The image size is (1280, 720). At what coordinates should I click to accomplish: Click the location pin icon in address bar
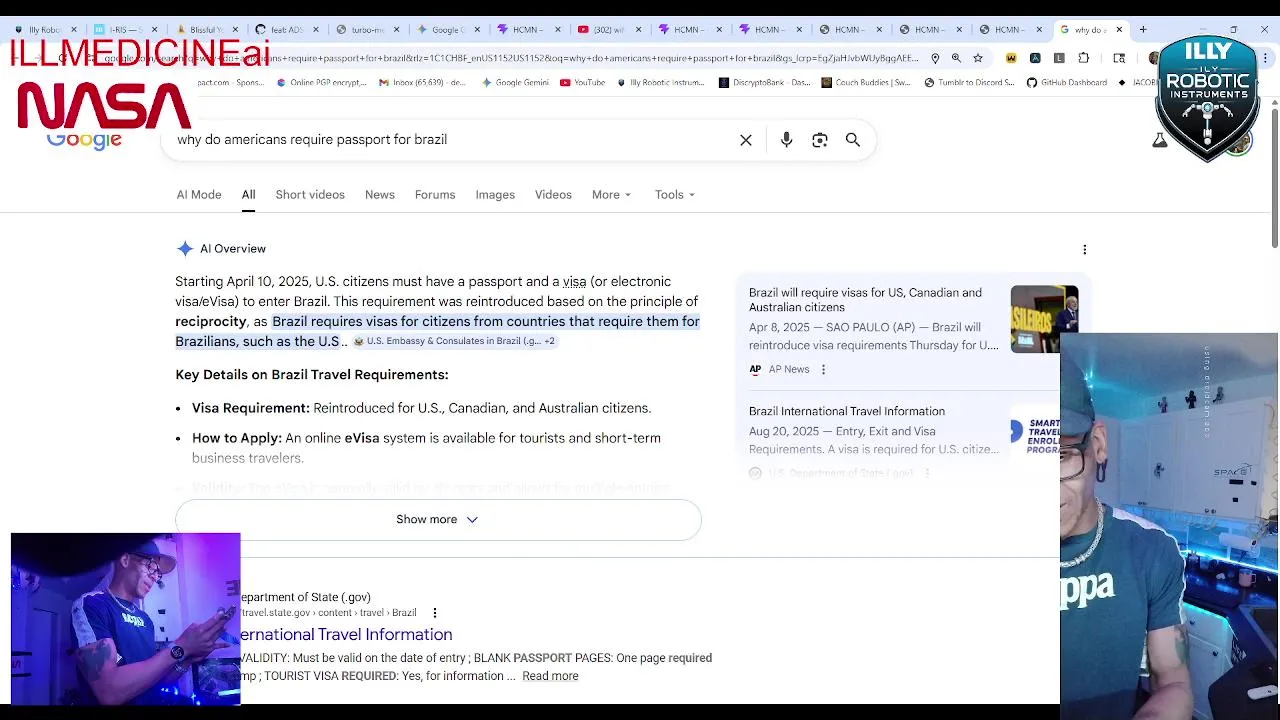point(935,58)
